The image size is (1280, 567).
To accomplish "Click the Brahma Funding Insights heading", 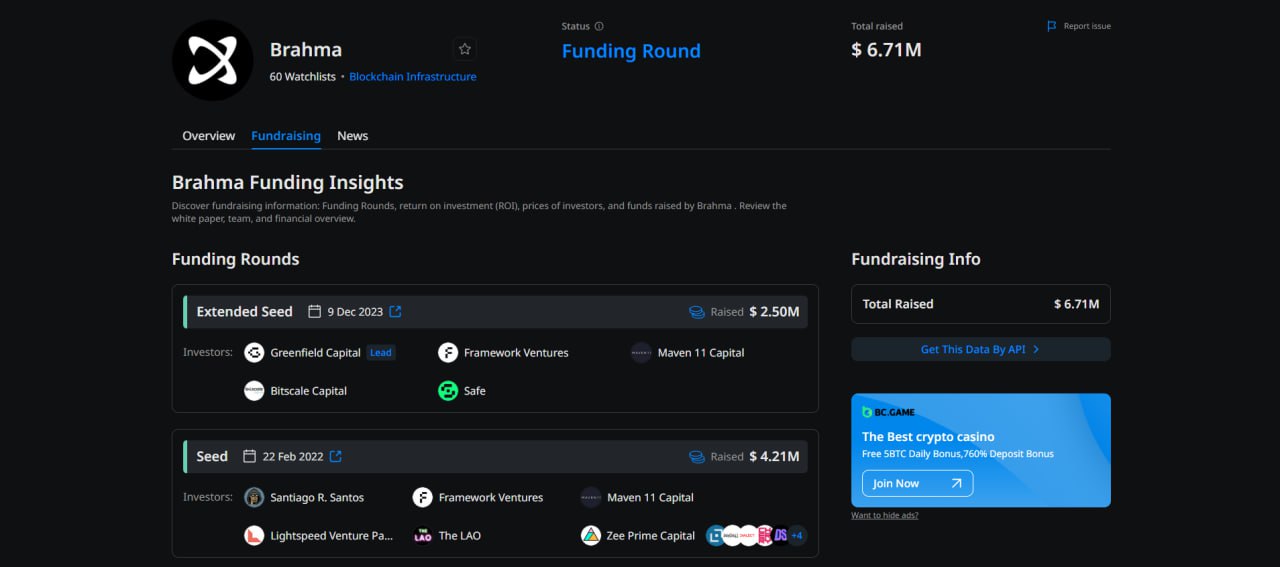I will click(288, 183).
